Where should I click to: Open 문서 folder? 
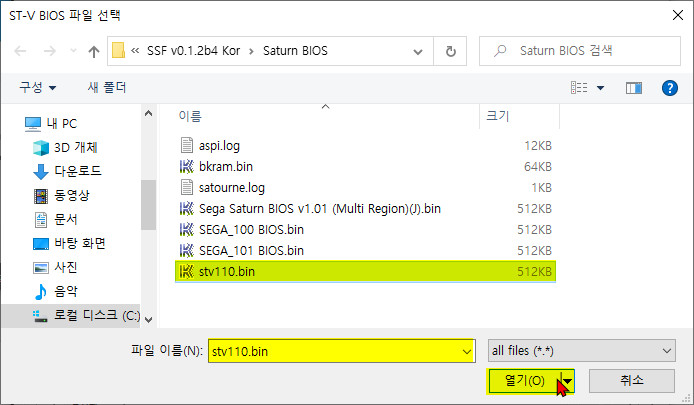pos(55,219)
